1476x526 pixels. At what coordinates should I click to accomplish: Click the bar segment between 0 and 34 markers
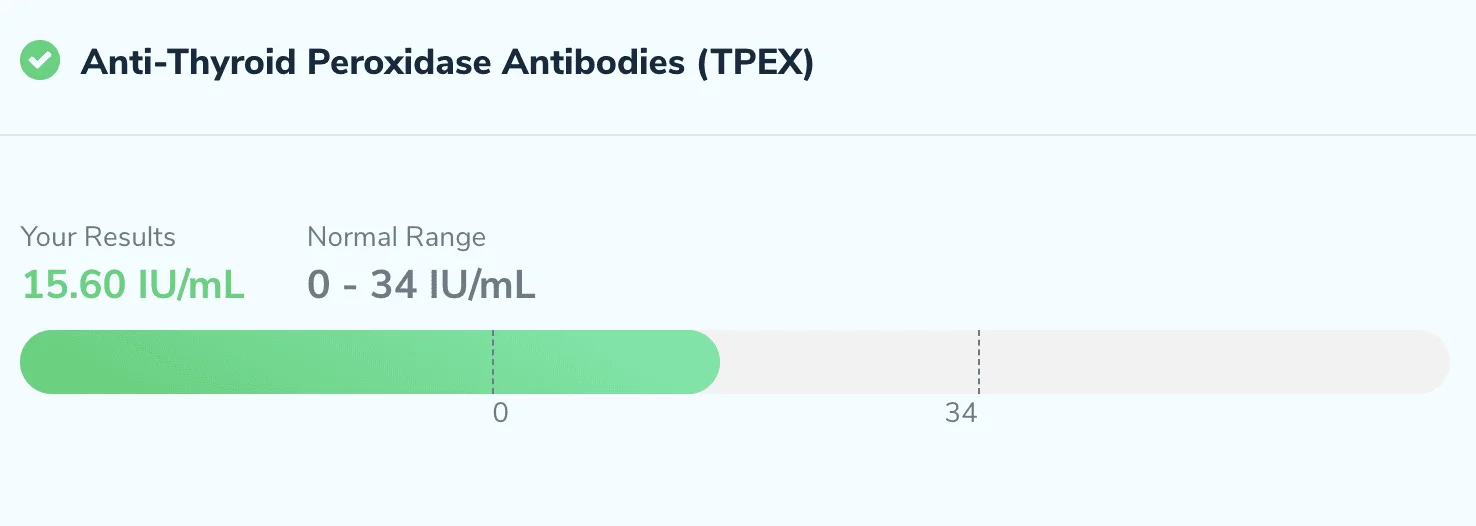pyautogui.click(x=736, y=362)
